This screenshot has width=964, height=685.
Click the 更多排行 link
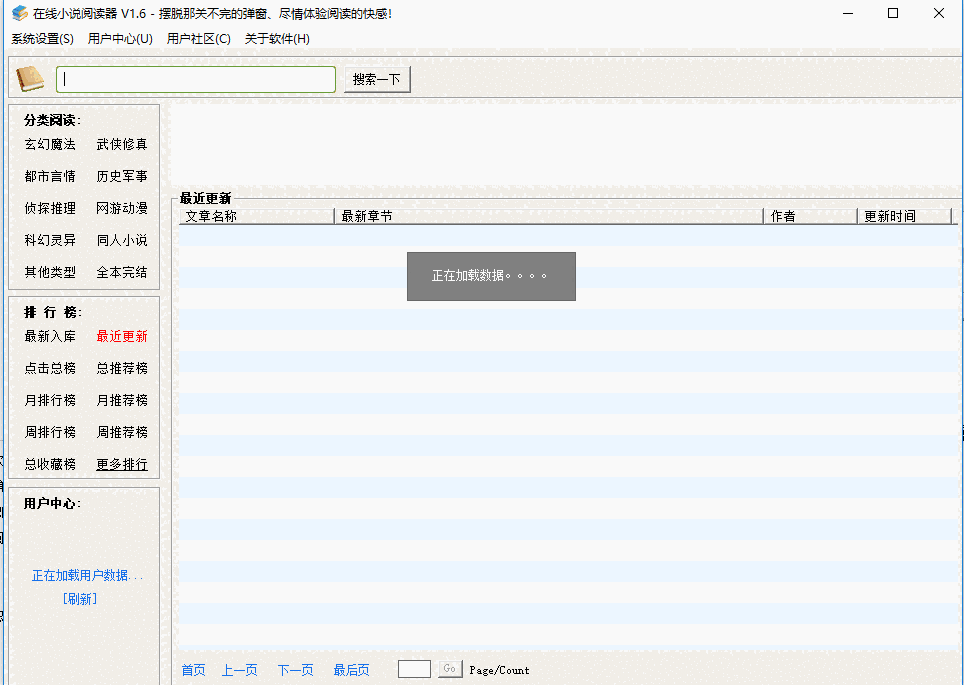tap(122, 464)
